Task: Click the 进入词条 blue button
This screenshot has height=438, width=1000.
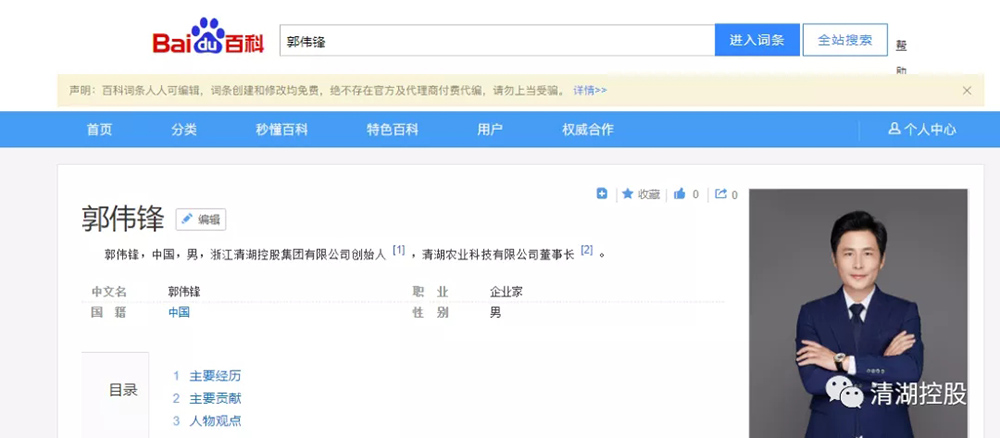Action: [x=757, y=41]
